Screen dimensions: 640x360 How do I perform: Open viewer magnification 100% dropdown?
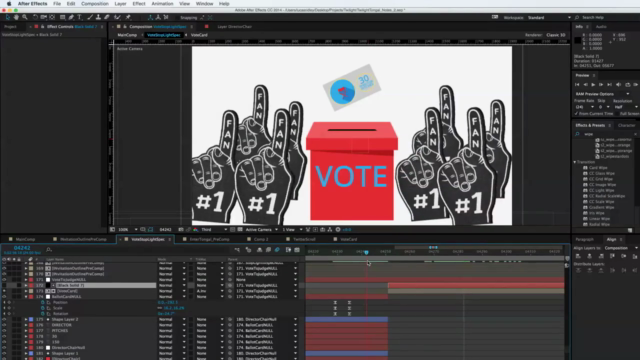[x=128, y=229]
